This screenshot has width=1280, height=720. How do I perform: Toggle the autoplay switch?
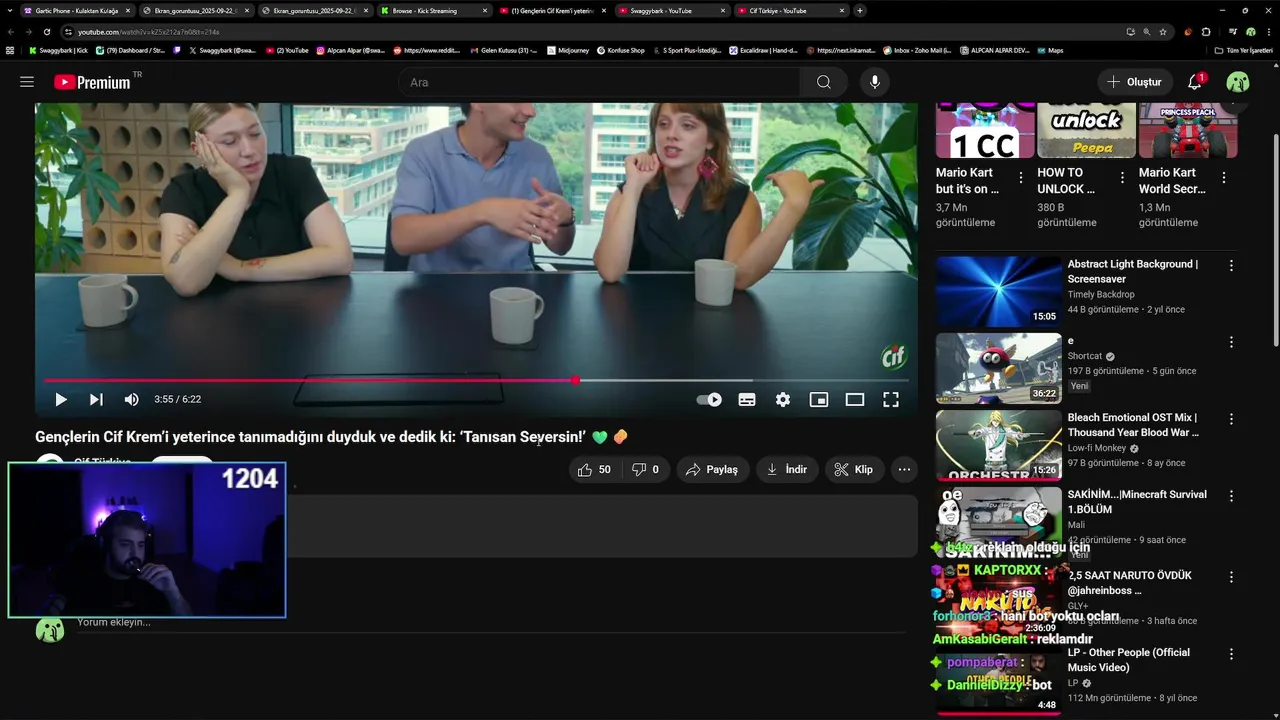click(x=709, y=399)
